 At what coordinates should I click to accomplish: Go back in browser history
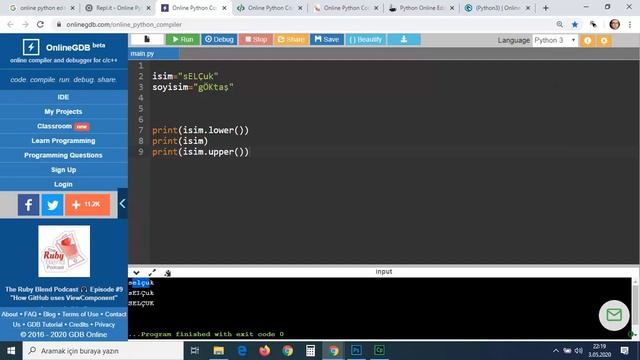click(10, 24)
